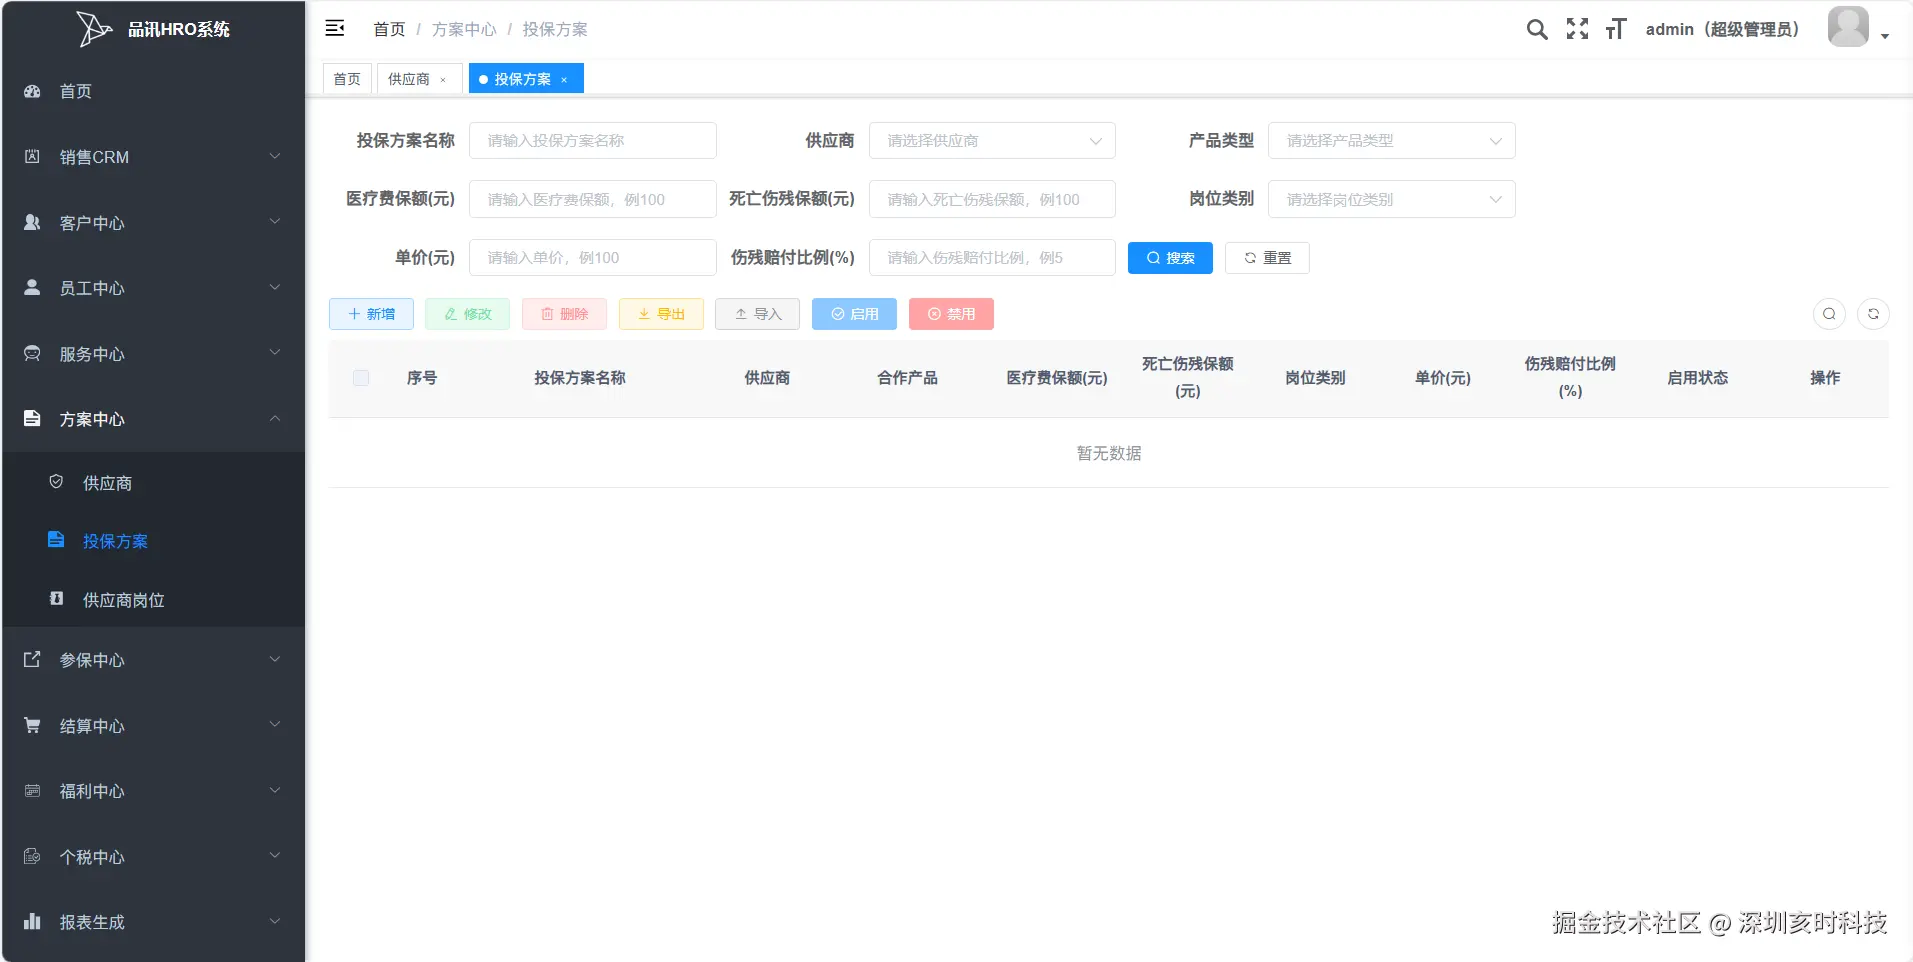Open the header search magnifier

[x=1537, y=29]
